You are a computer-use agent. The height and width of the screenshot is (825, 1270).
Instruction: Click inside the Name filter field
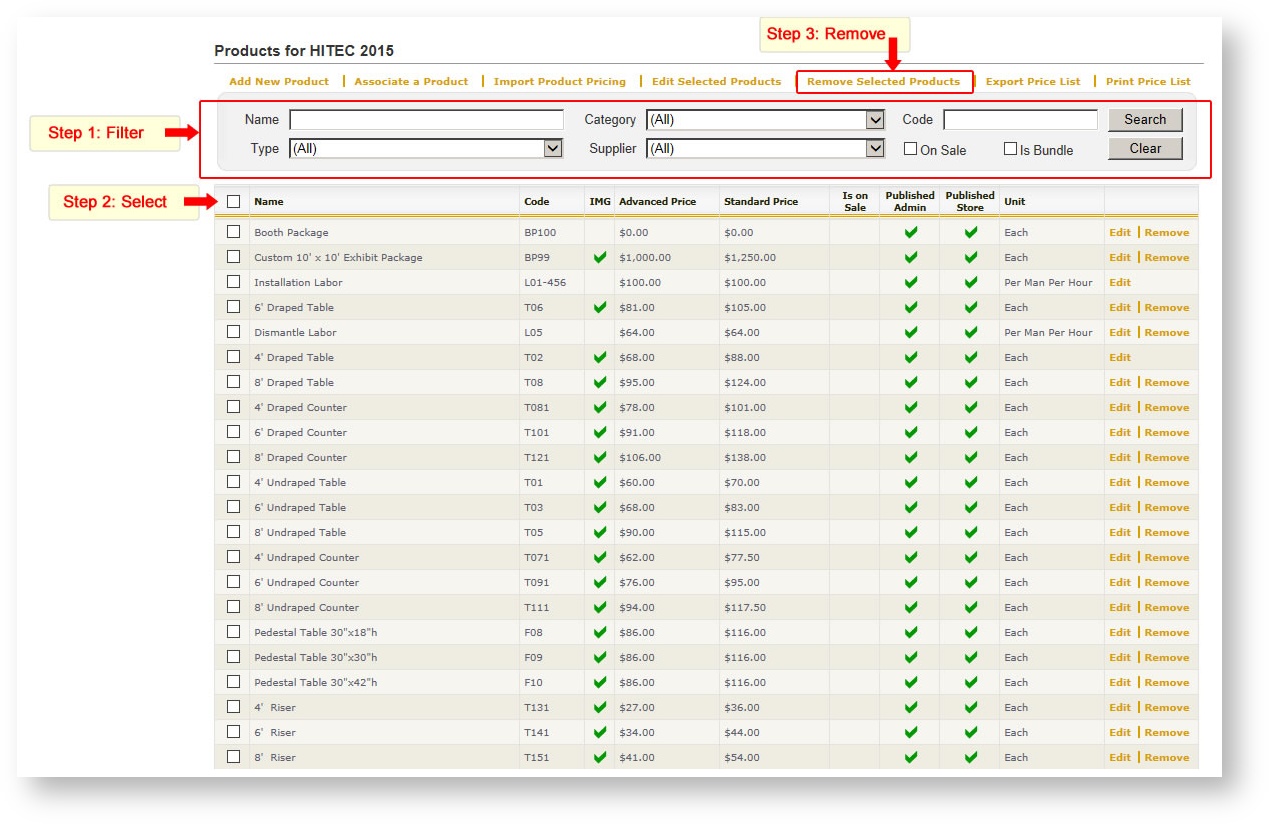point(425,119)
